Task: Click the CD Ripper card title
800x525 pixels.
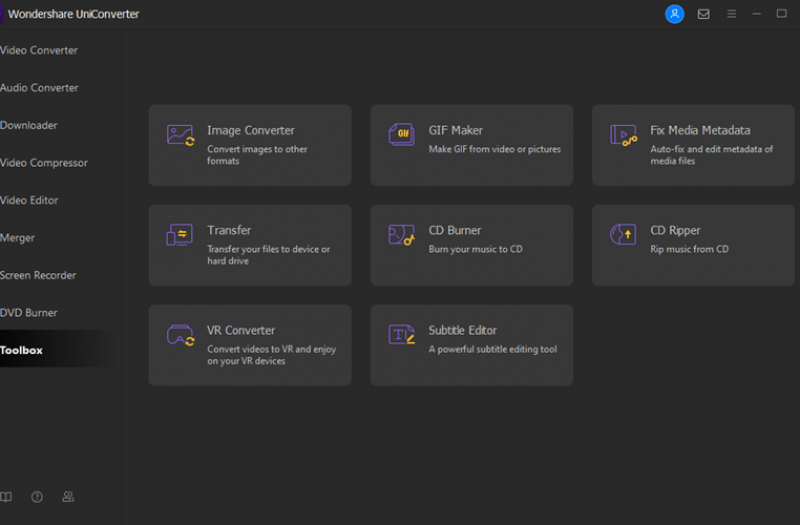Action: [x=675, y=231]
